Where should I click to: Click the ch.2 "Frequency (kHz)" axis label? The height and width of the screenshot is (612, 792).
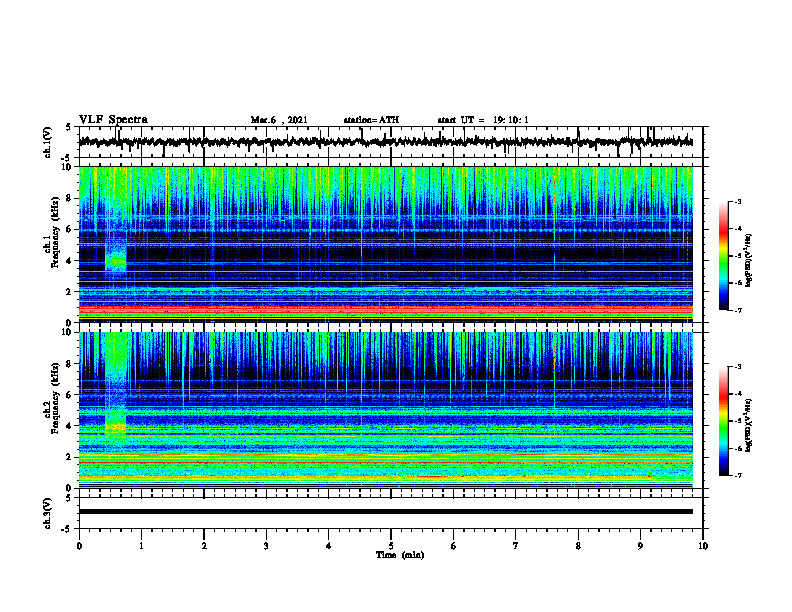(56, 398)
